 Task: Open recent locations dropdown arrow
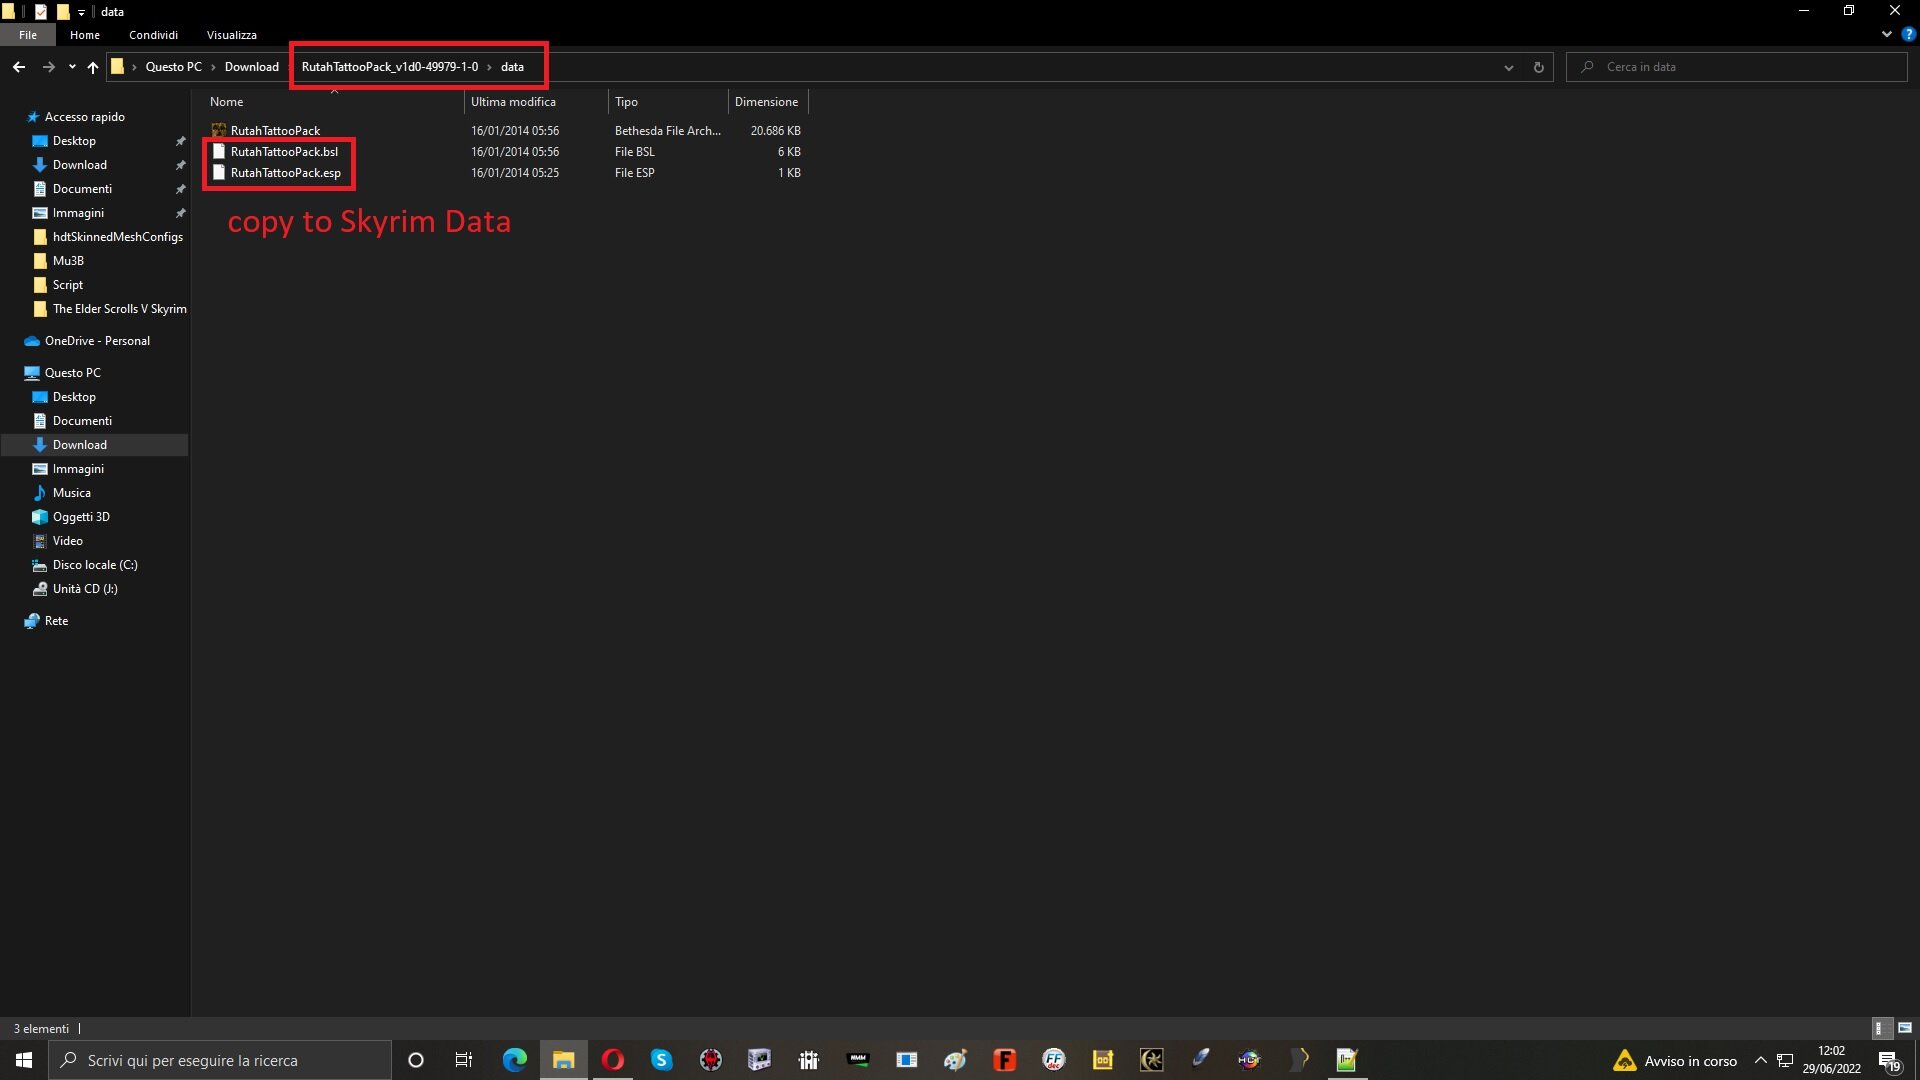click(72, 67)
